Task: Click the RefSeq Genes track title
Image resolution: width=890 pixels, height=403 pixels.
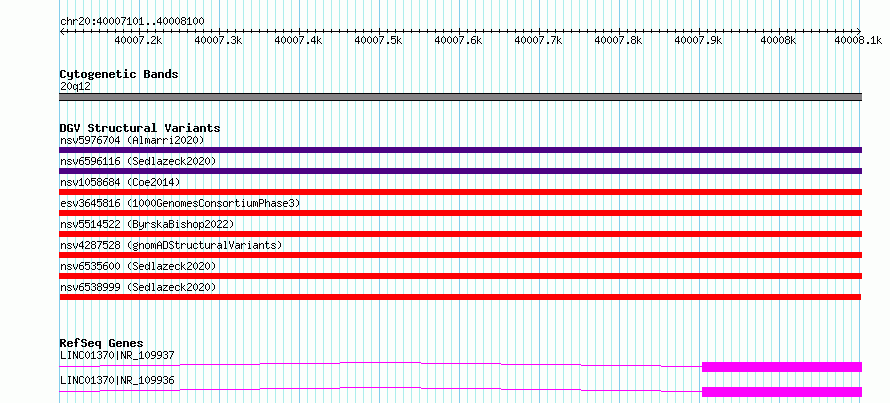Action: (101, 343)
